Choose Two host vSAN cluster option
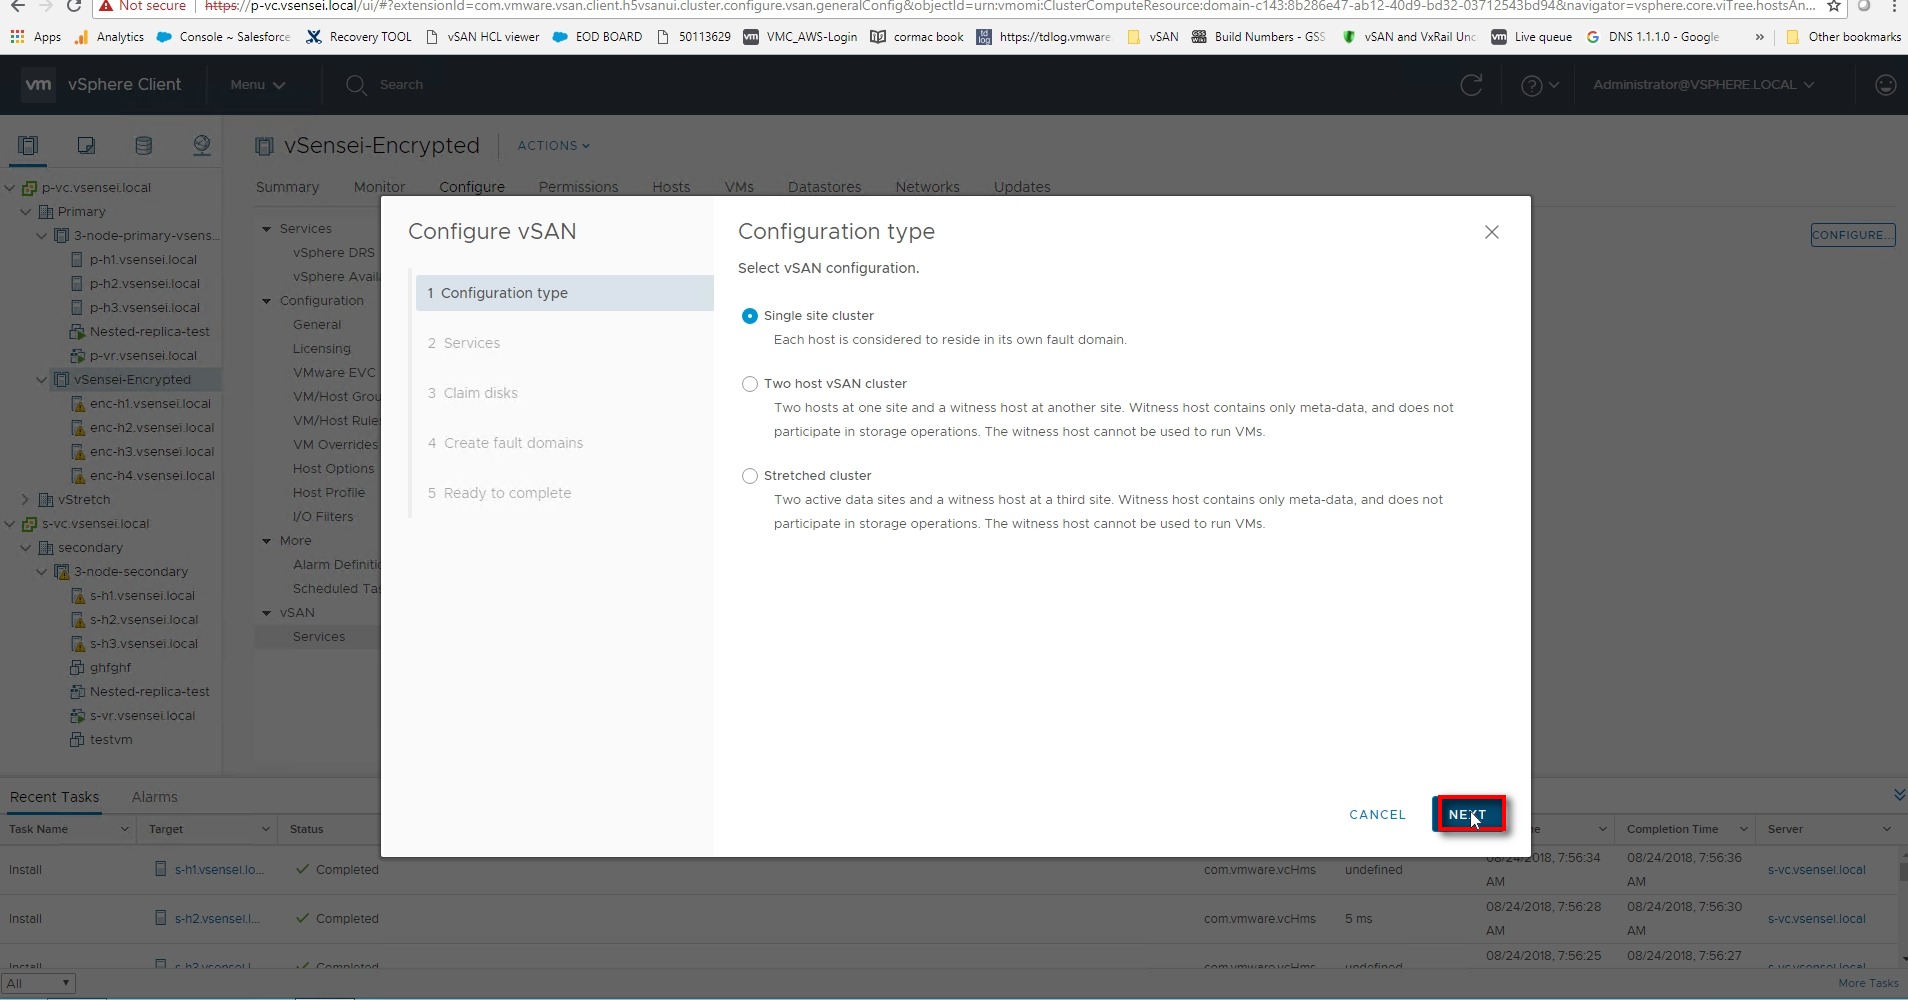This screenshot has height=1000, width=1908. (750, 384)
